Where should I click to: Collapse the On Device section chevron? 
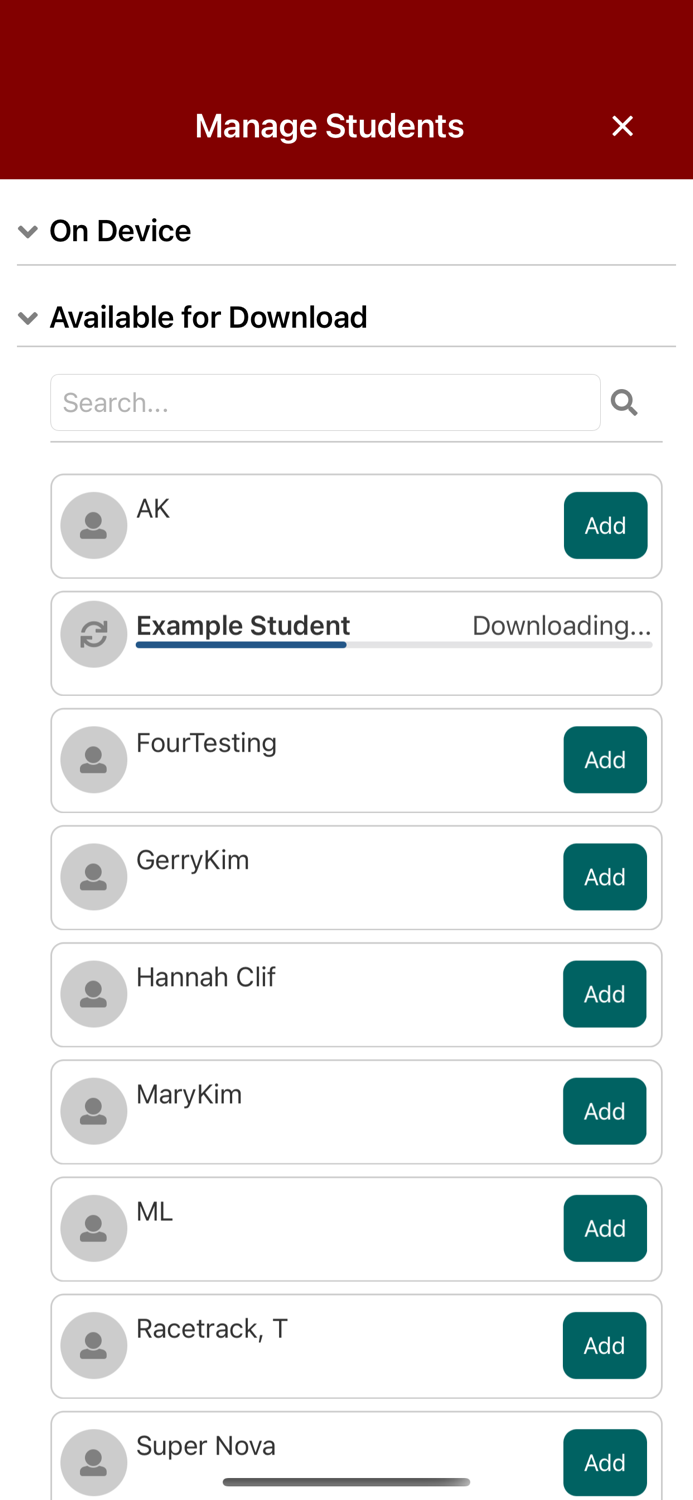pos(28,232)
